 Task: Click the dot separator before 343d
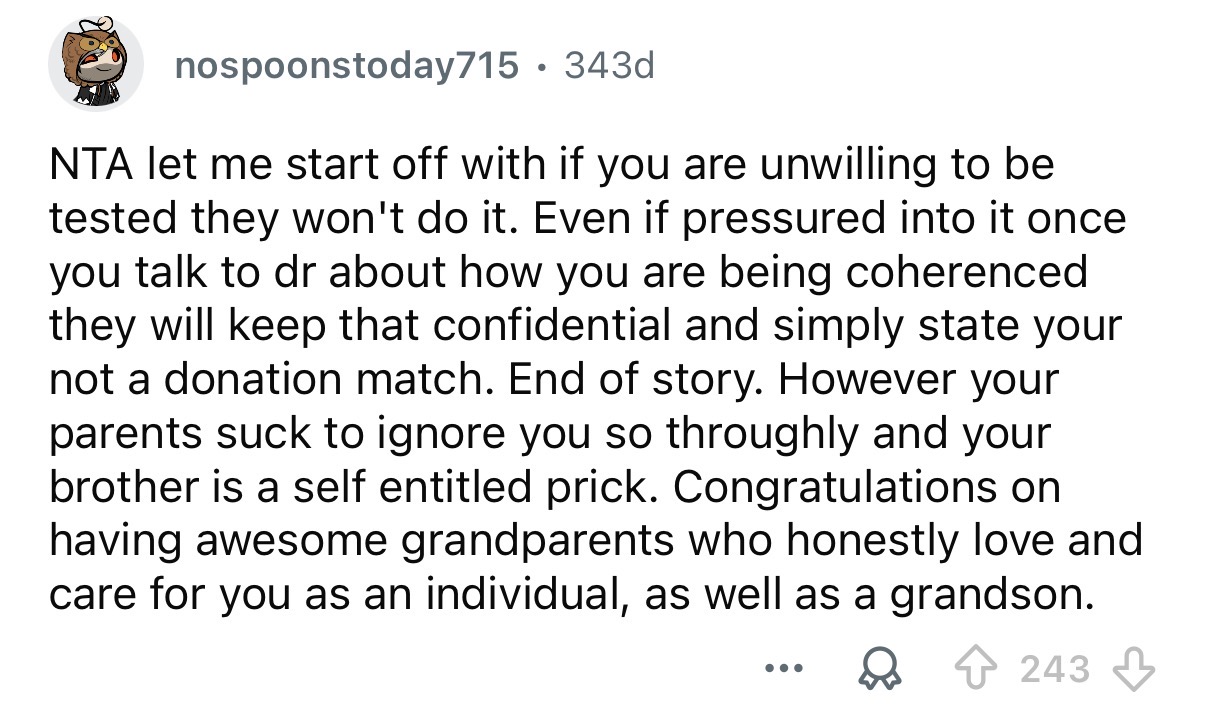(x=541, y=68)
